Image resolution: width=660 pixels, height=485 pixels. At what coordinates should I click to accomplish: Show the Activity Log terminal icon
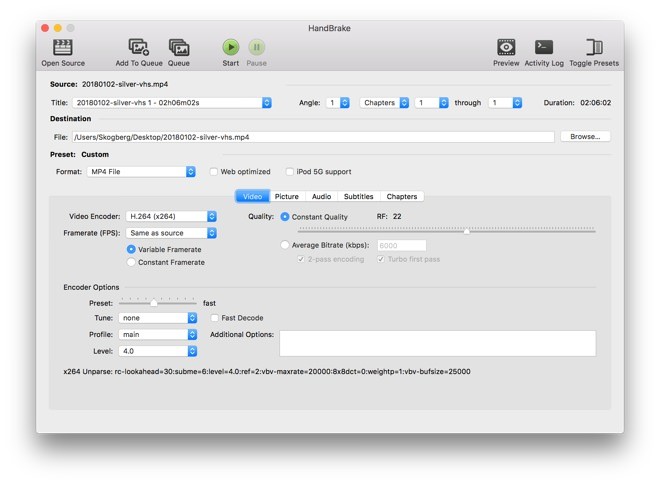point(544,47)
